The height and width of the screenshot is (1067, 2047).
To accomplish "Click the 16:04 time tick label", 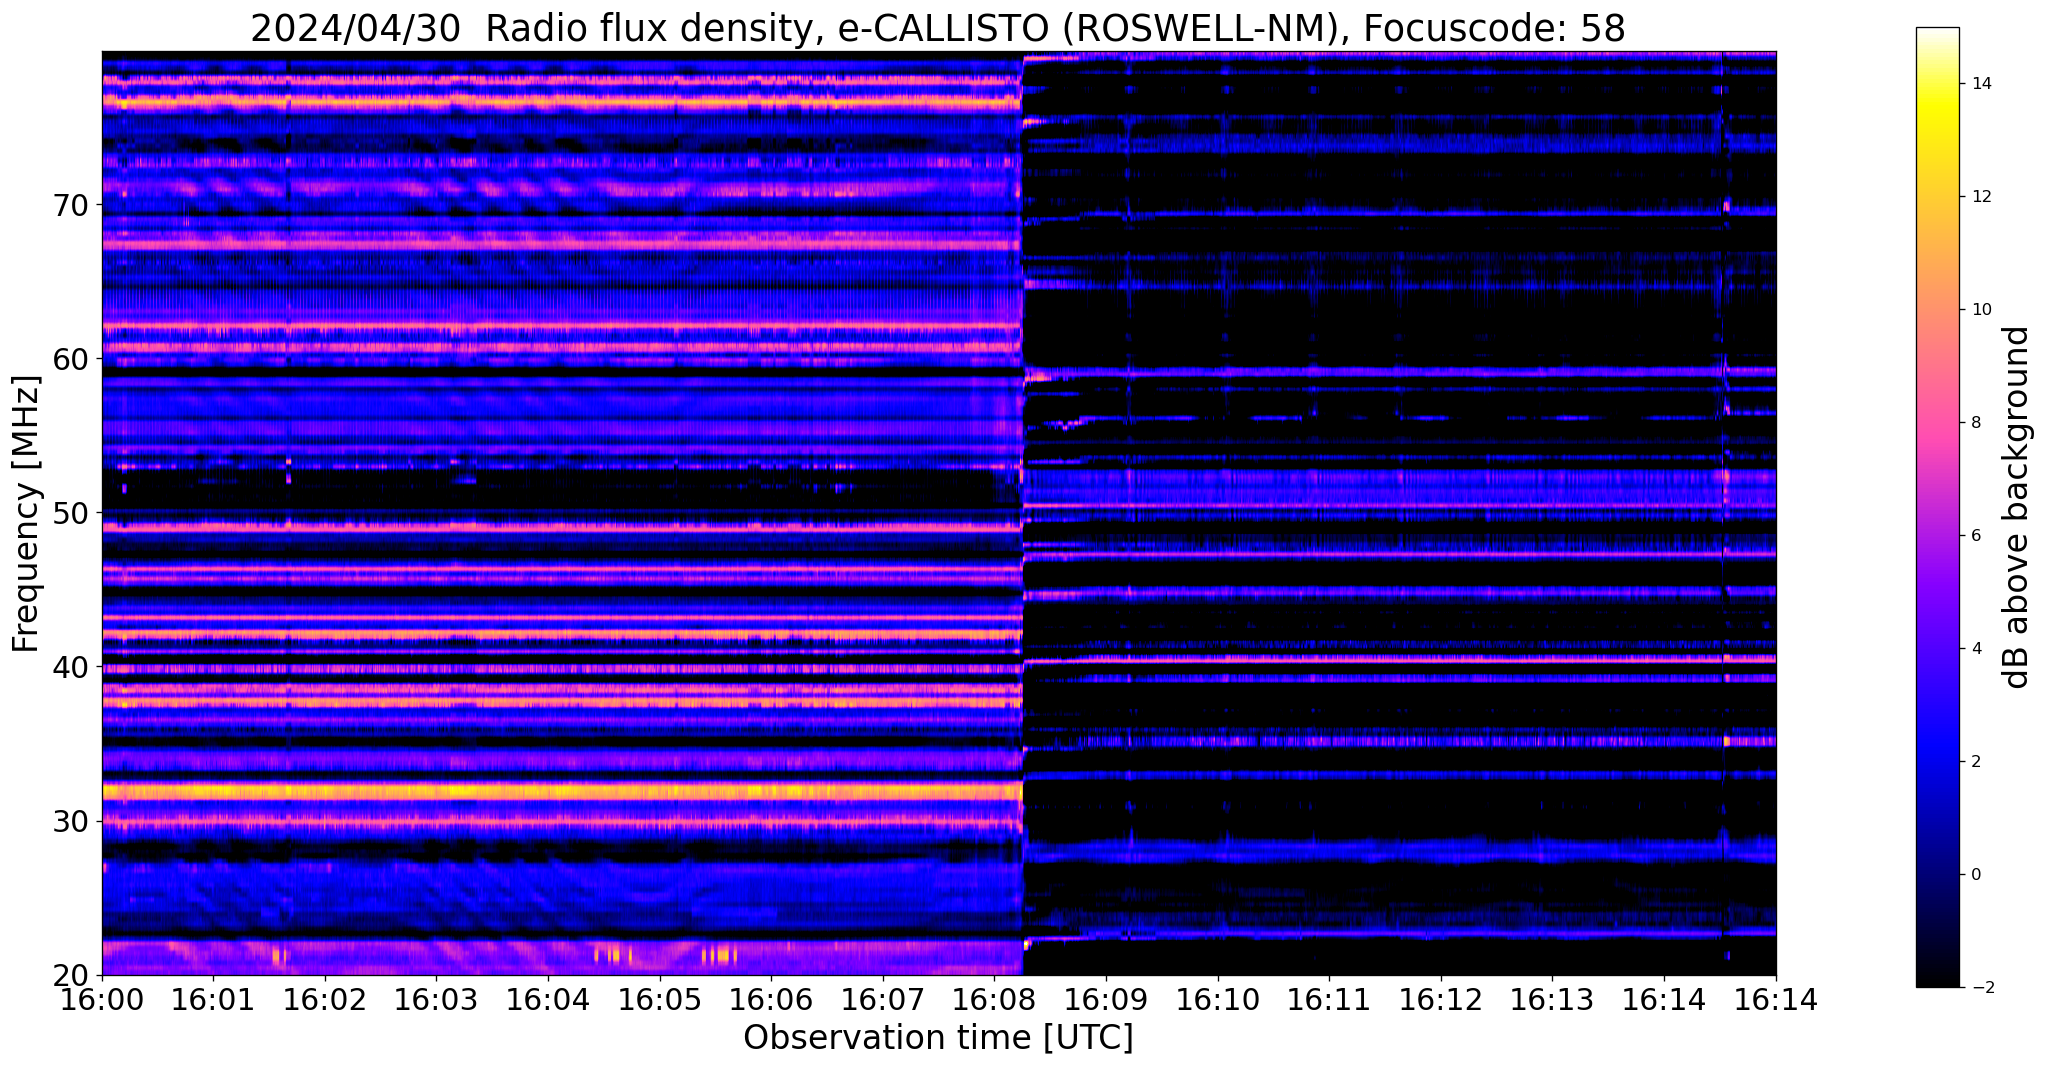I will tap(547, 999).
